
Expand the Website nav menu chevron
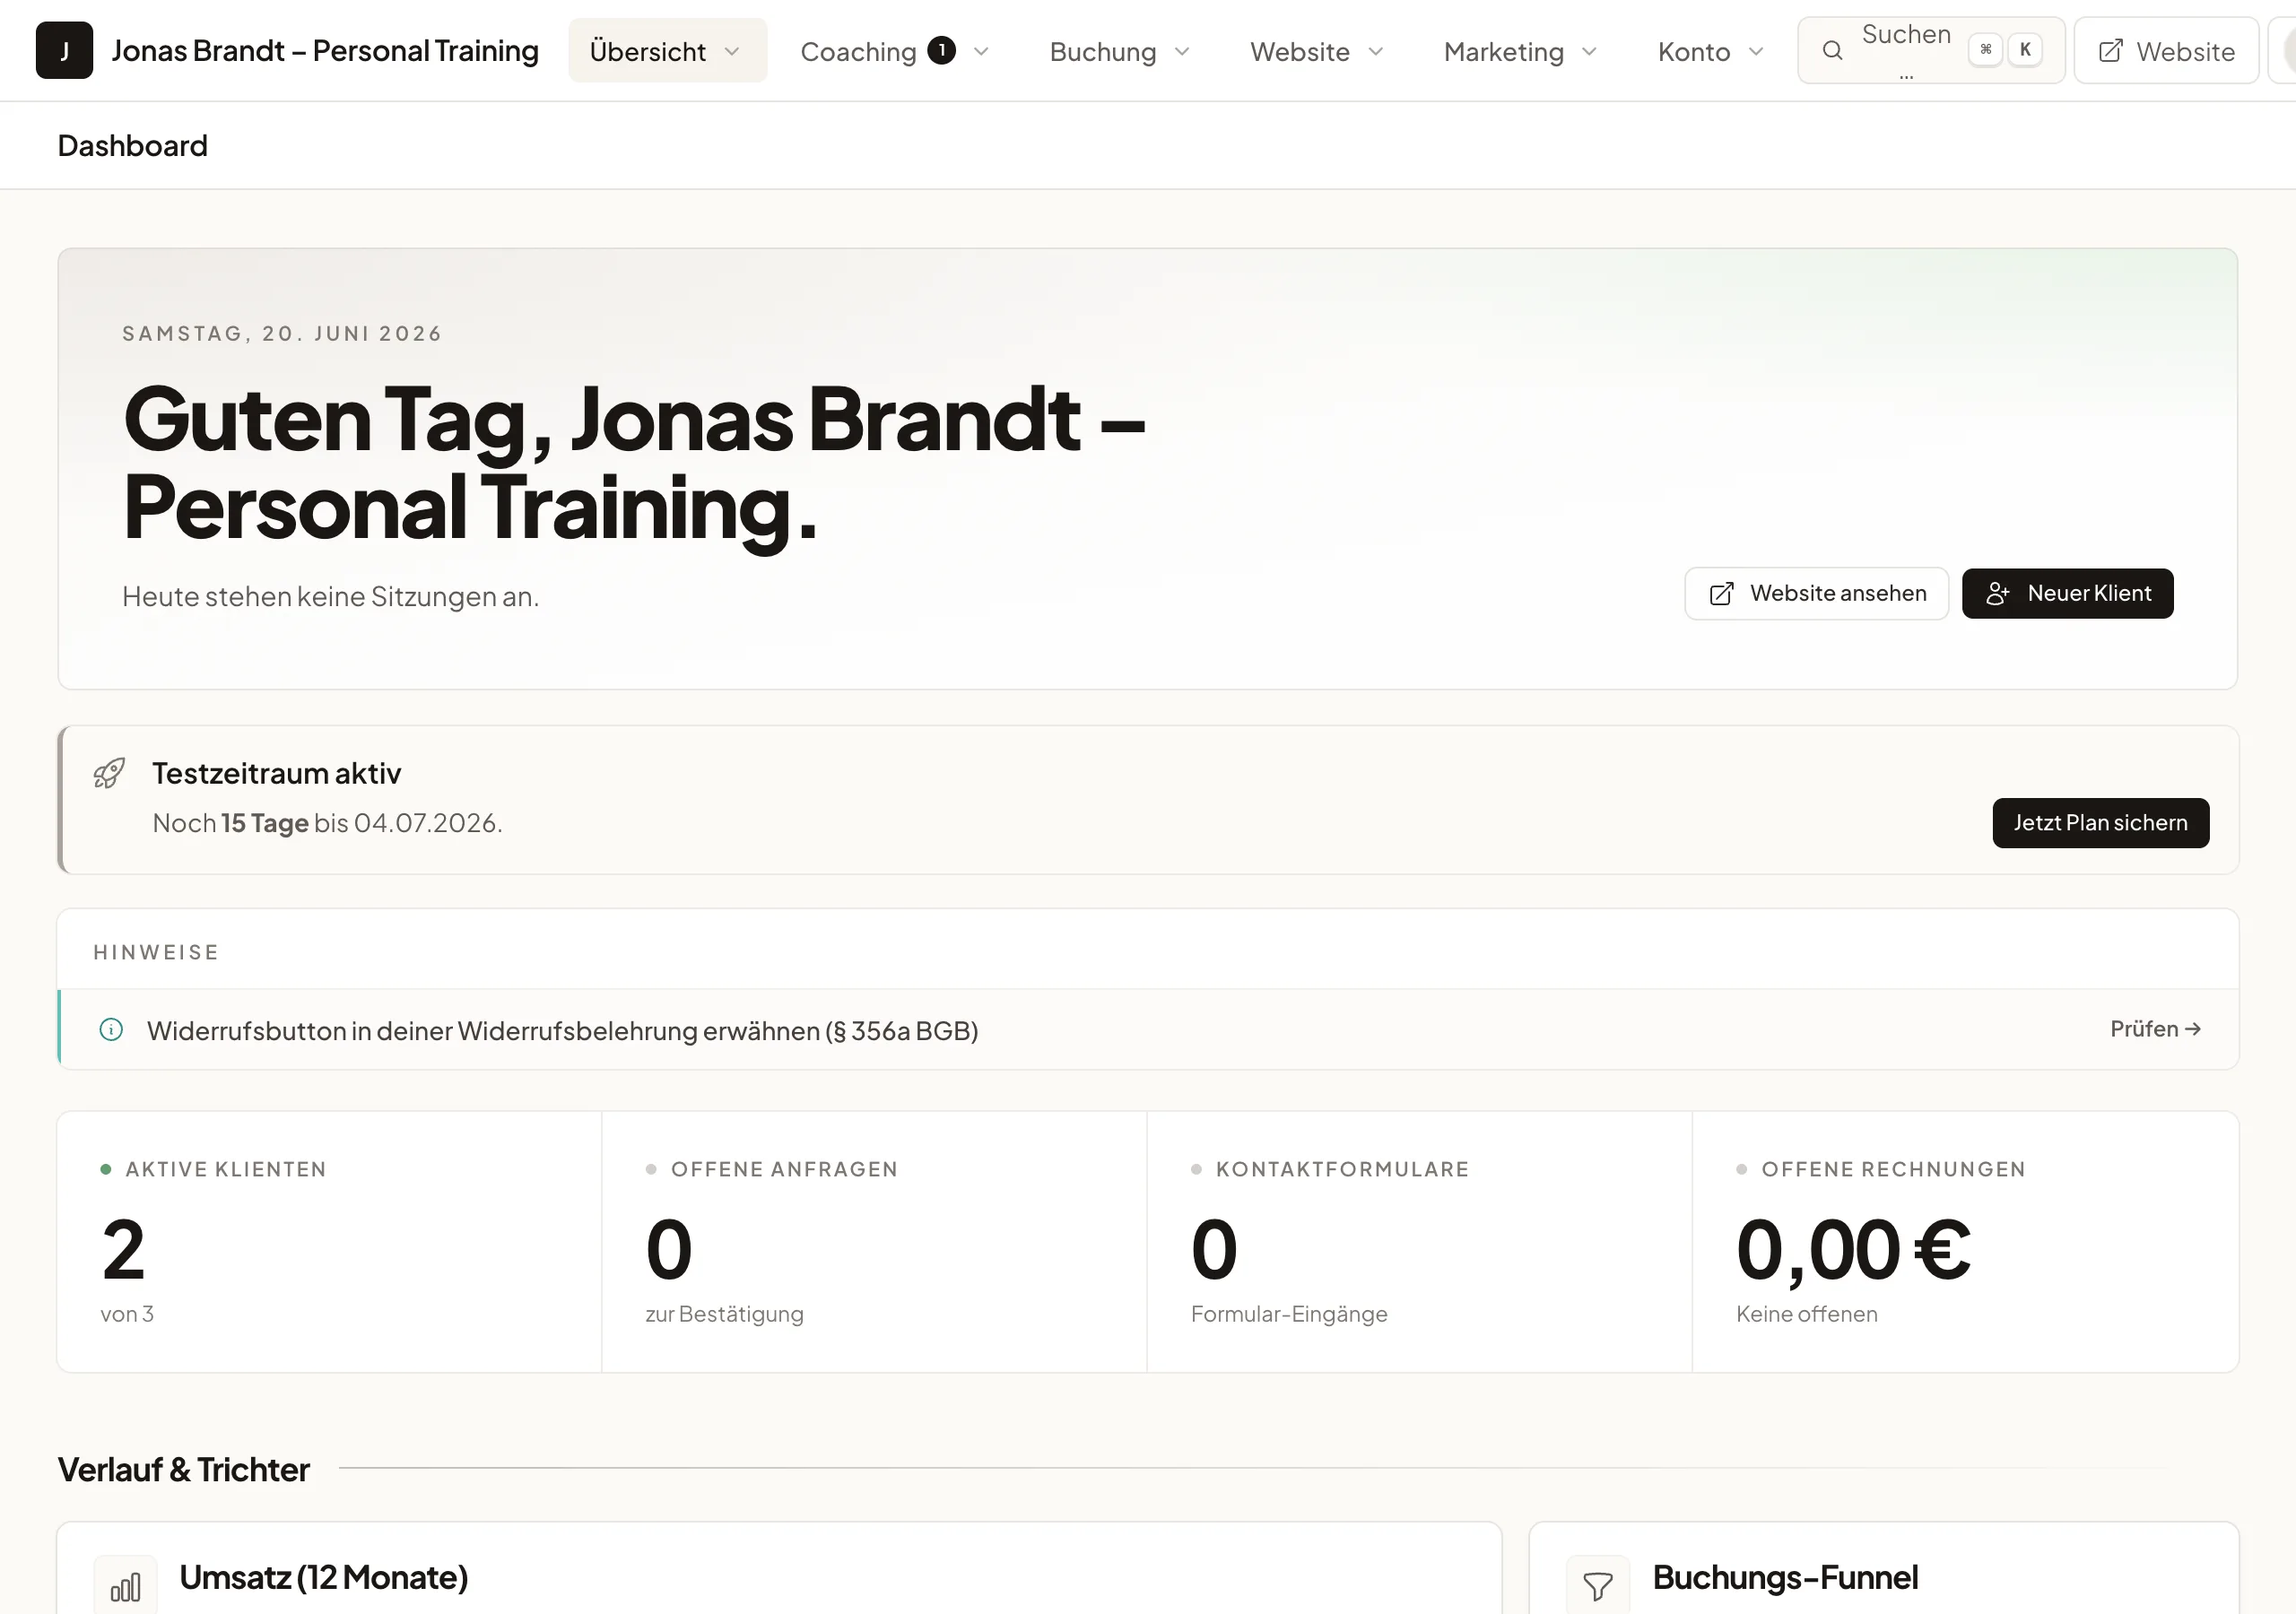pyautogui.click(x=1376, y=51)
